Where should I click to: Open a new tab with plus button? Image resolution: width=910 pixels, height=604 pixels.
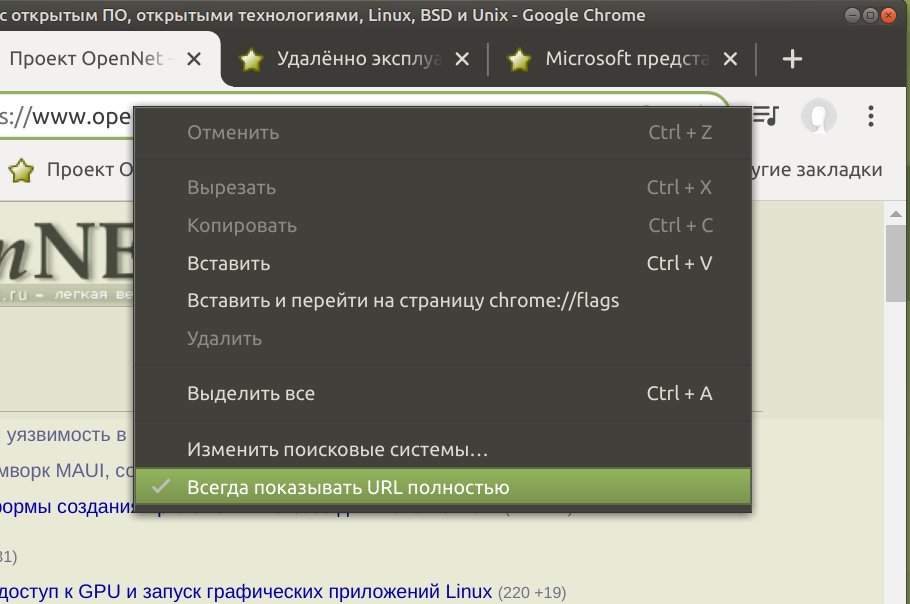[792, 60]
